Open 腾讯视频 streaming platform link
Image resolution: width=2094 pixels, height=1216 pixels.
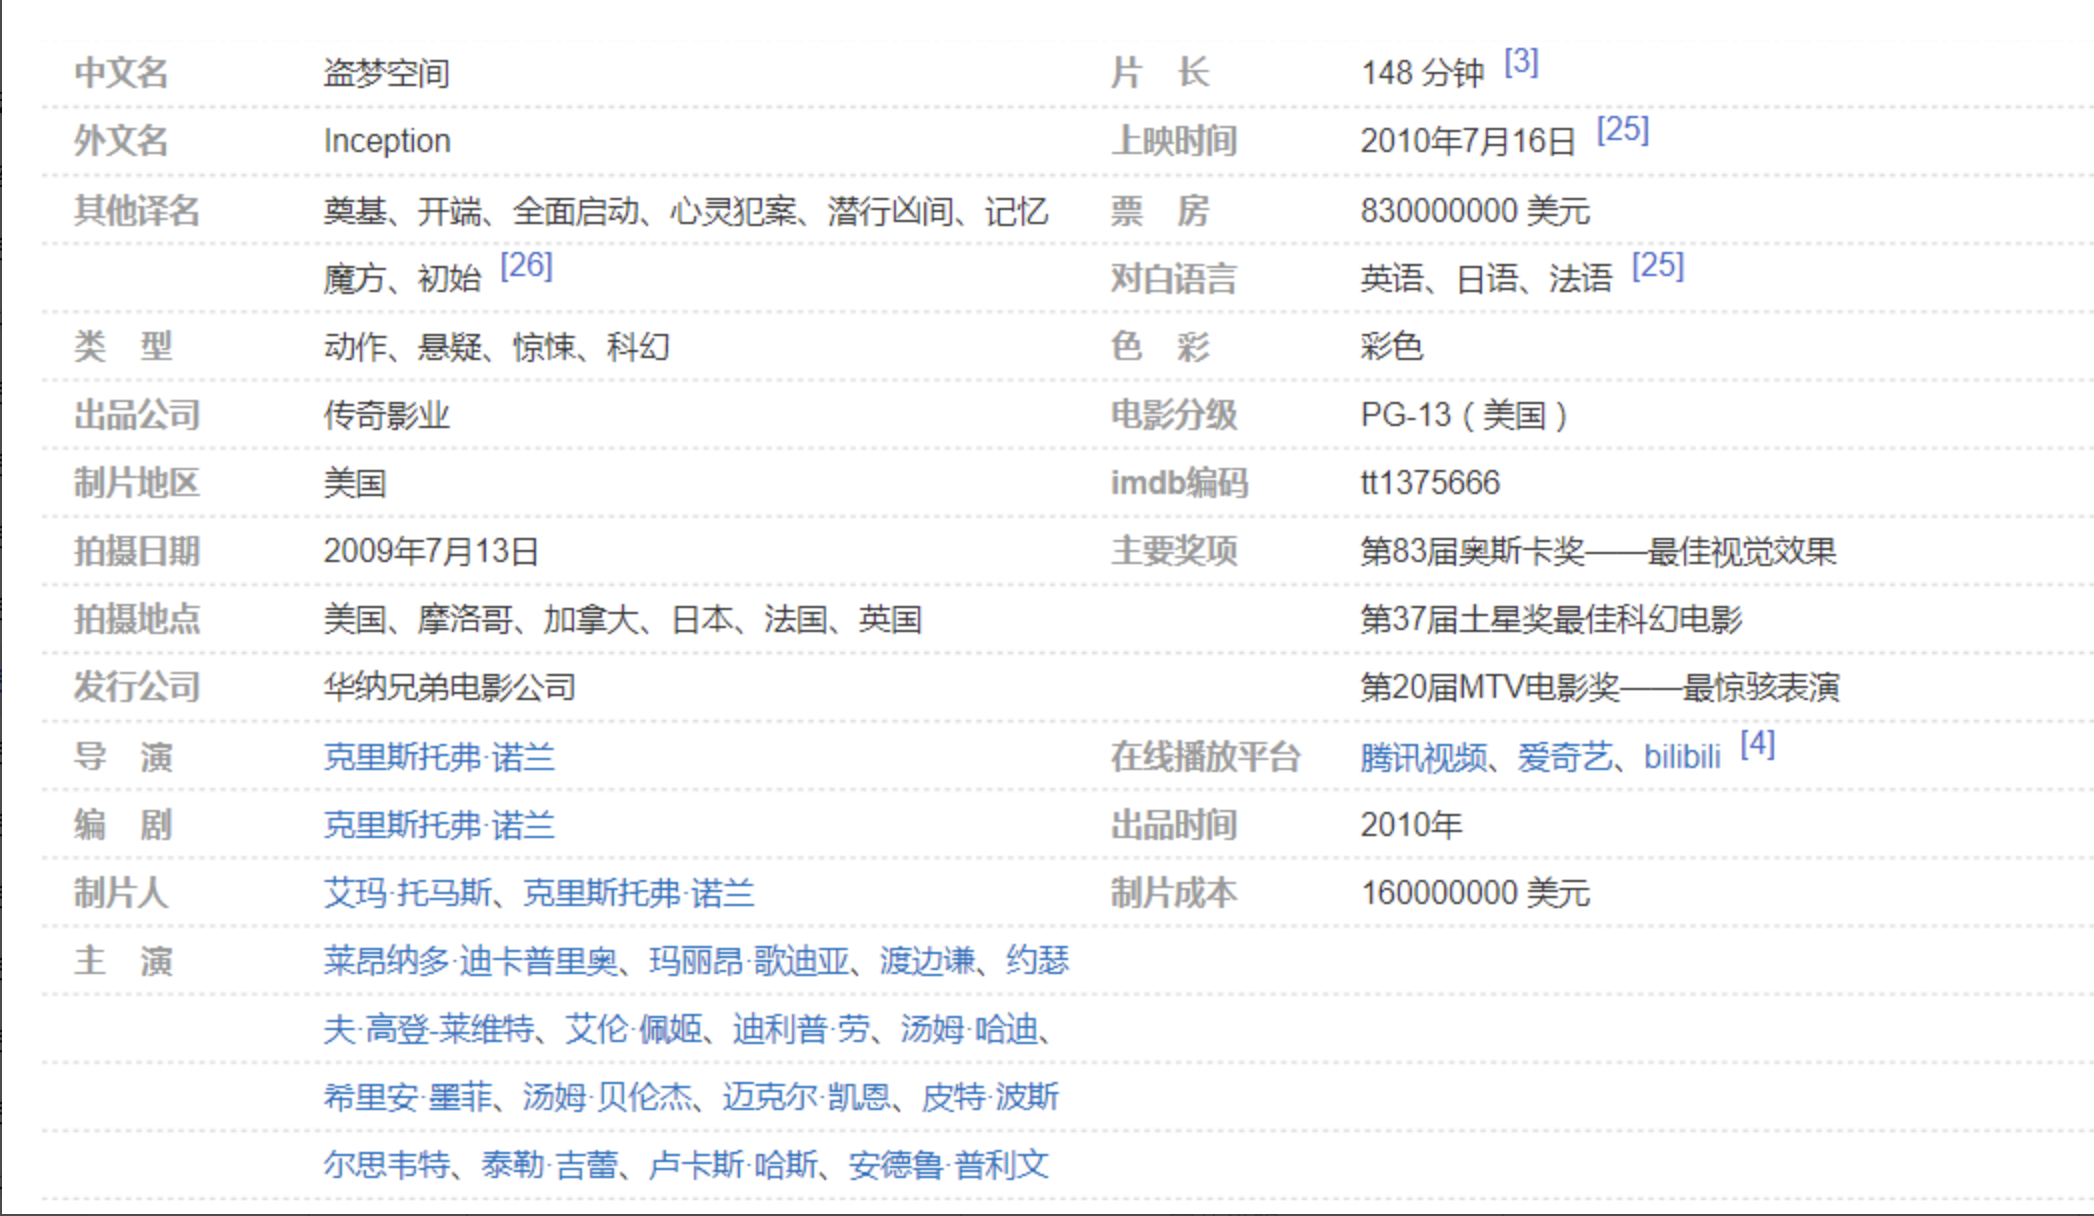(x=1424, y=757)
